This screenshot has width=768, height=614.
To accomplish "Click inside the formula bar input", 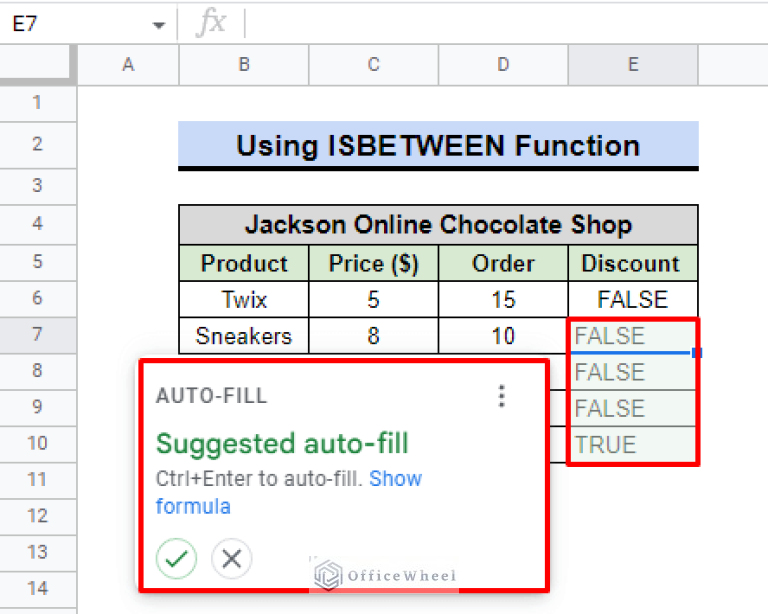I will 500,23.
